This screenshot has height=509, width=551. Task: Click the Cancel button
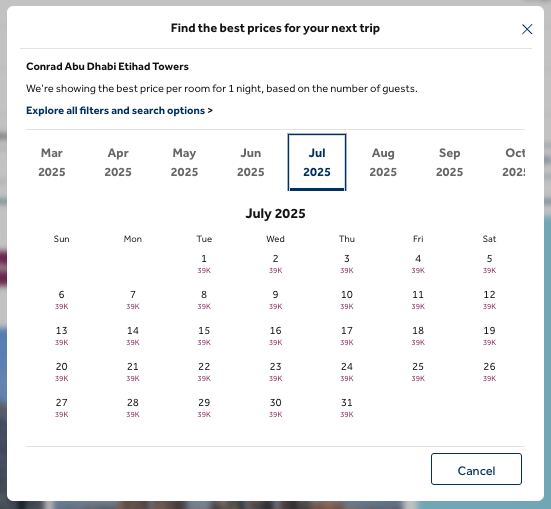(476, 469)
